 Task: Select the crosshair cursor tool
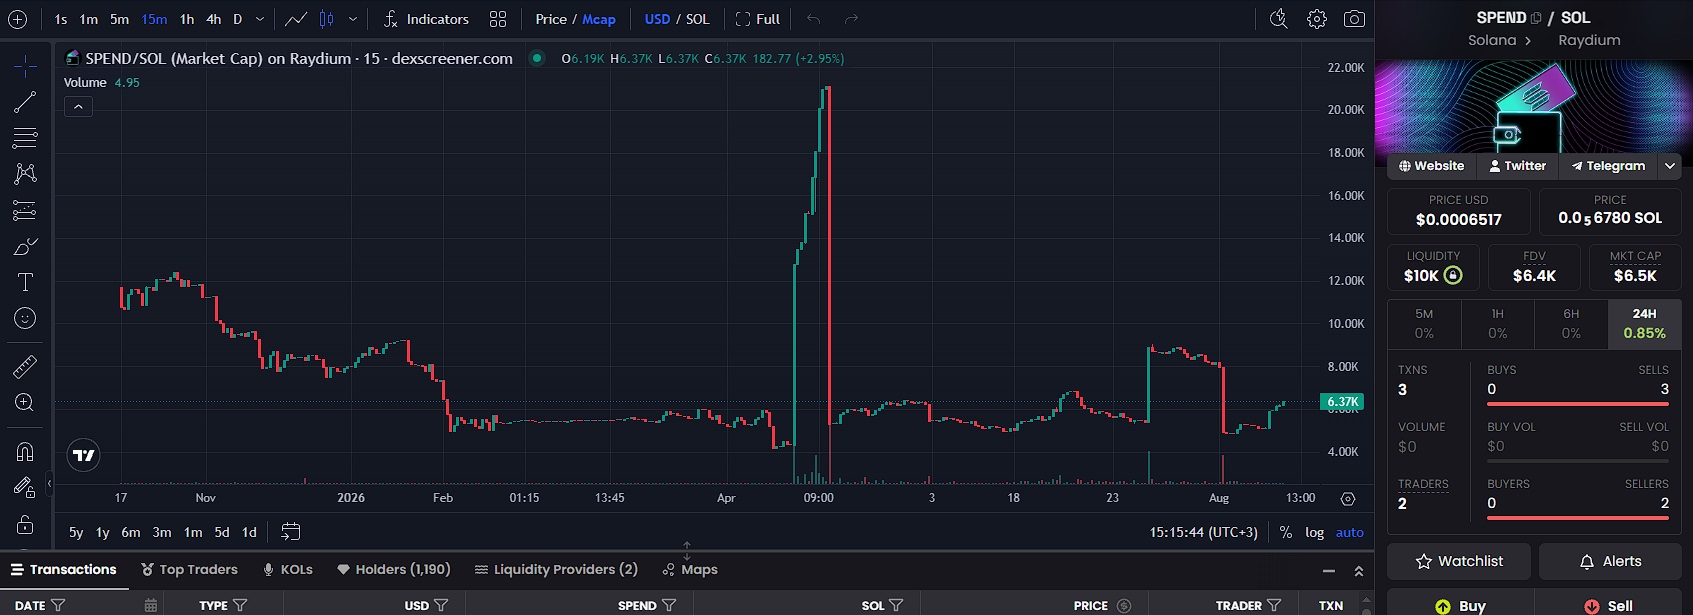pyautogui.click(x=25, y=66)
